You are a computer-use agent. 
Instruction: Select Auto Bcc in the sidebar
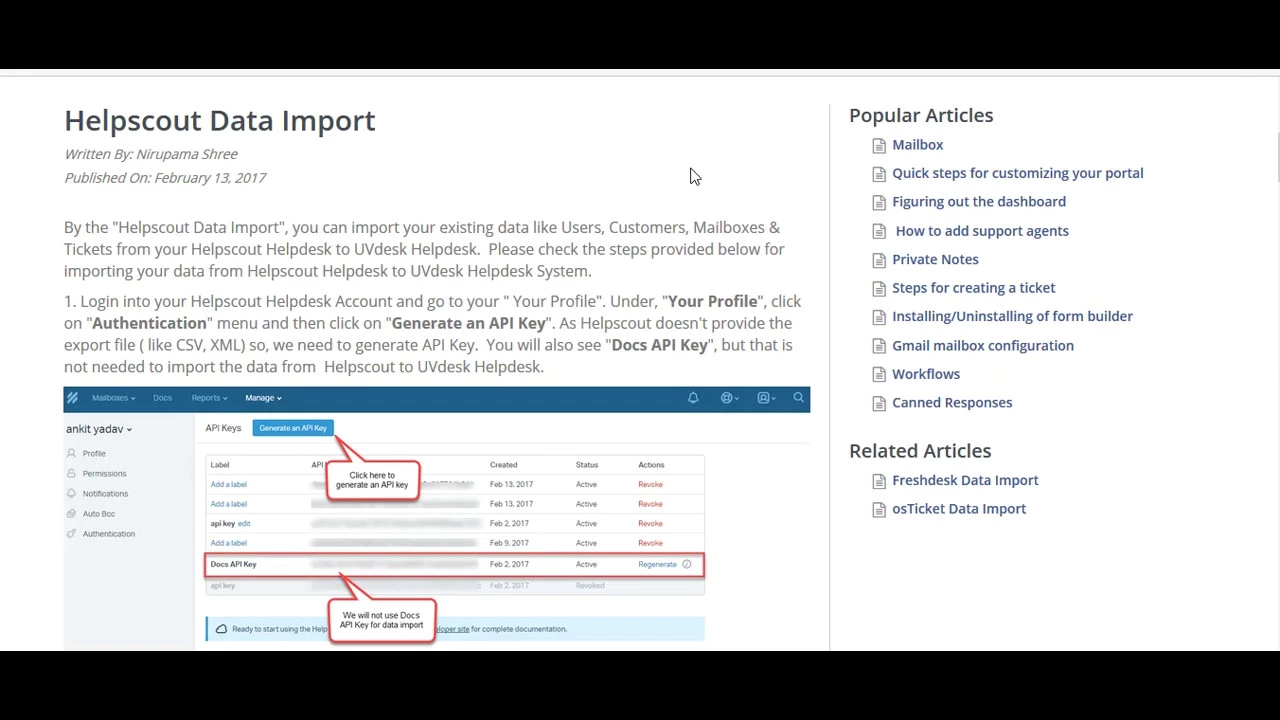[98, 514]
